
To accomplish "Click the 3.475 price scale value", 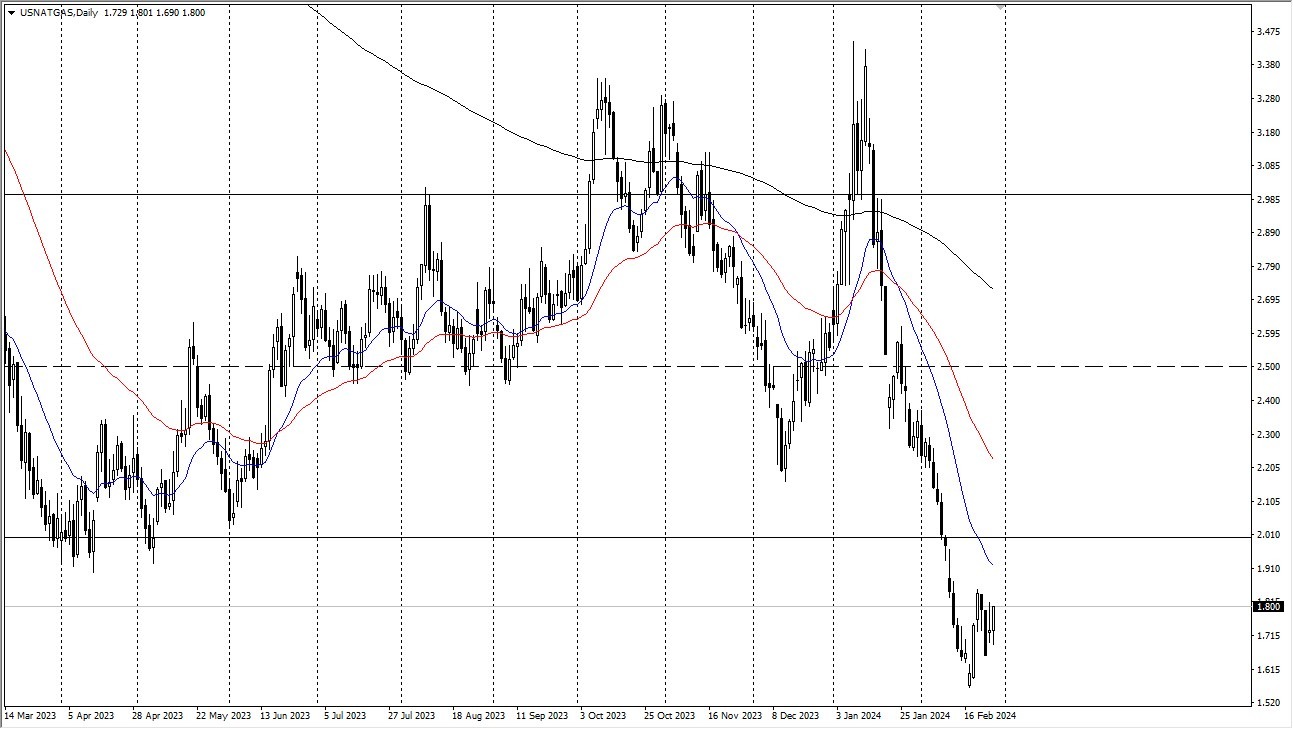I will [1268, 31].
